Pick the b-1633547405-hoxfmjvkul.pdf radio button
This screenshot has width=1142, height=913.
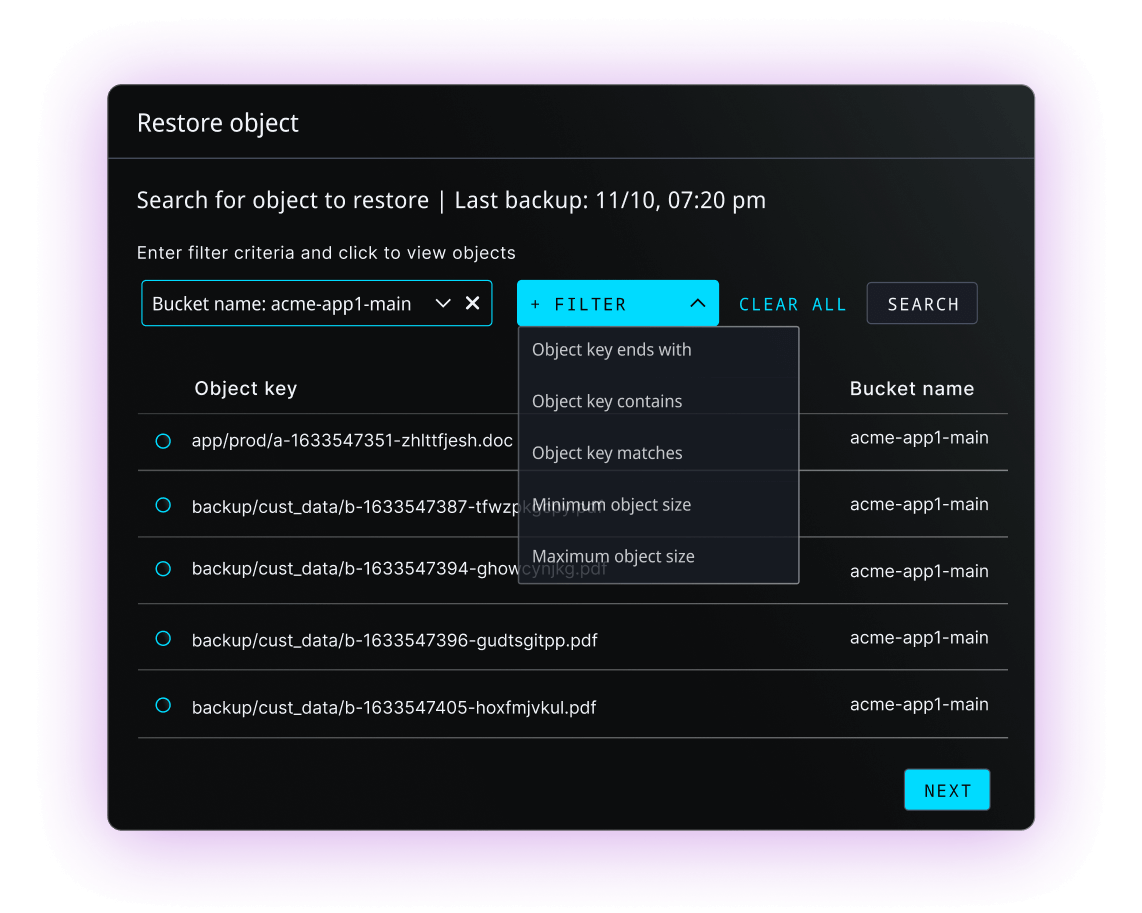(163, 706)
